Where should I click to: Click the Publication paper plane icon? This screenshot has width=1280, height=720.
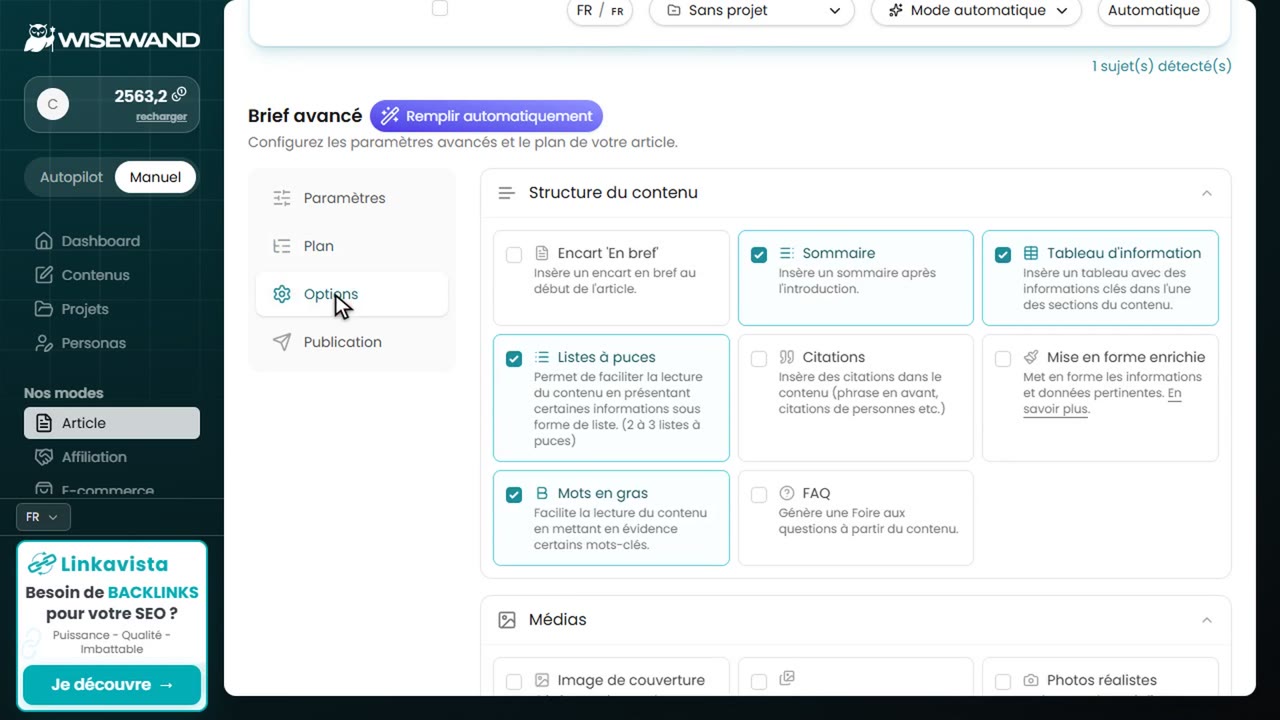[282, 342]
